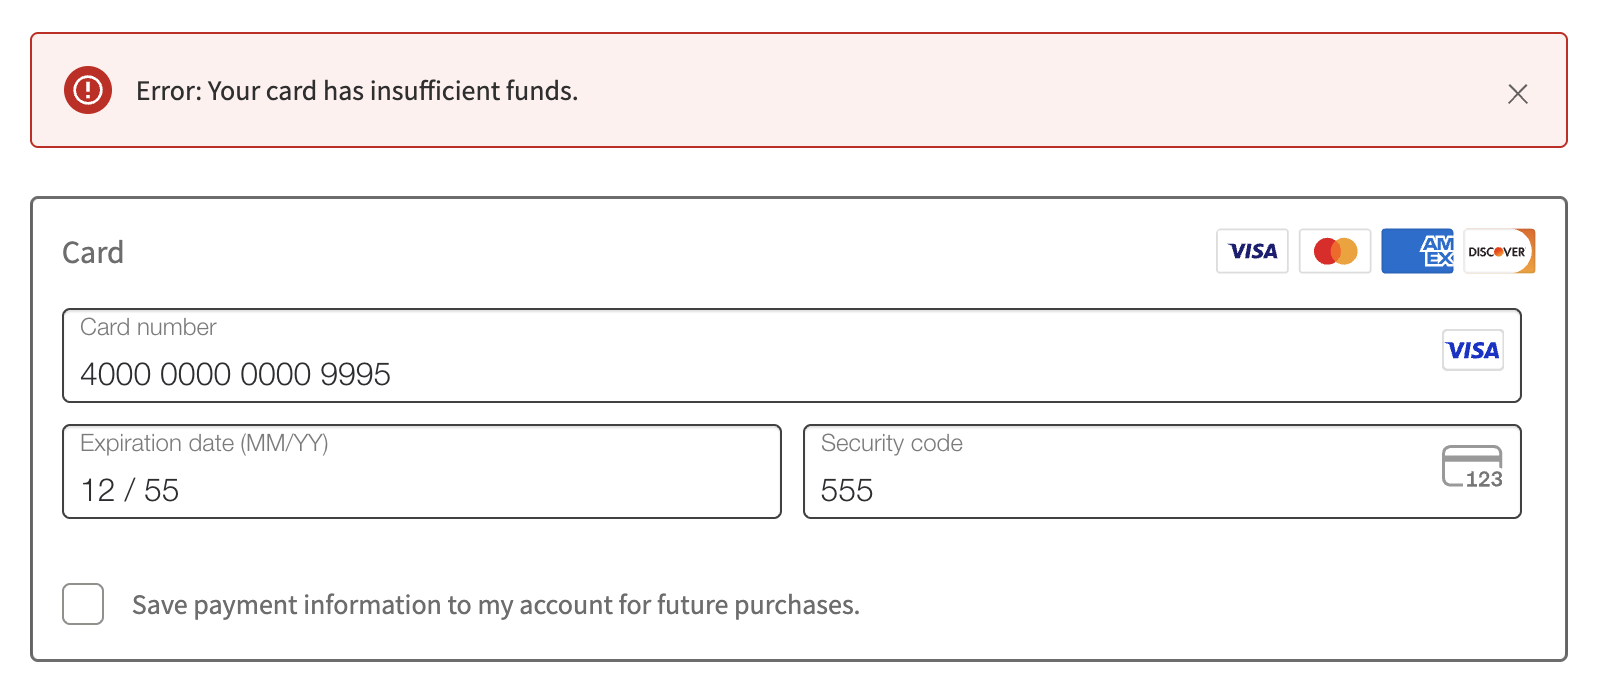The image size is (1598, 698).
Task: Click the CVC card icon showing 123
Action: tap(1472, 467)
